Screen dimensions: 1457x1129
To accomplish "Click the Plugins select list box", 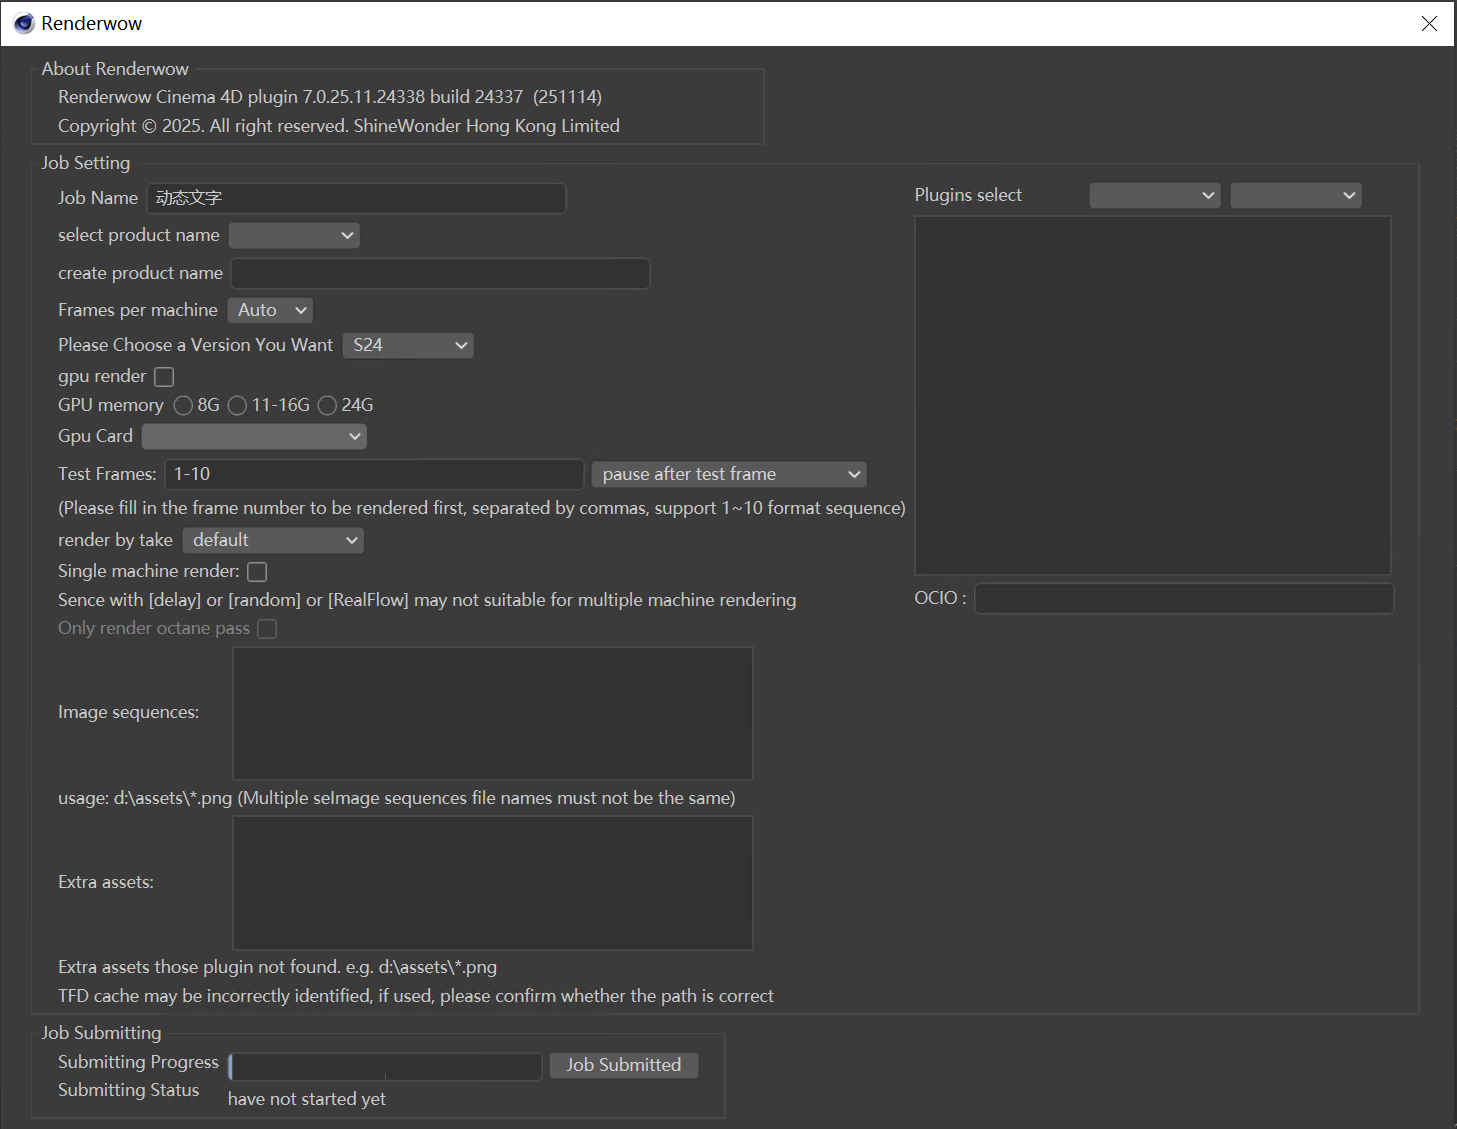I will [x=1153, y=395].
